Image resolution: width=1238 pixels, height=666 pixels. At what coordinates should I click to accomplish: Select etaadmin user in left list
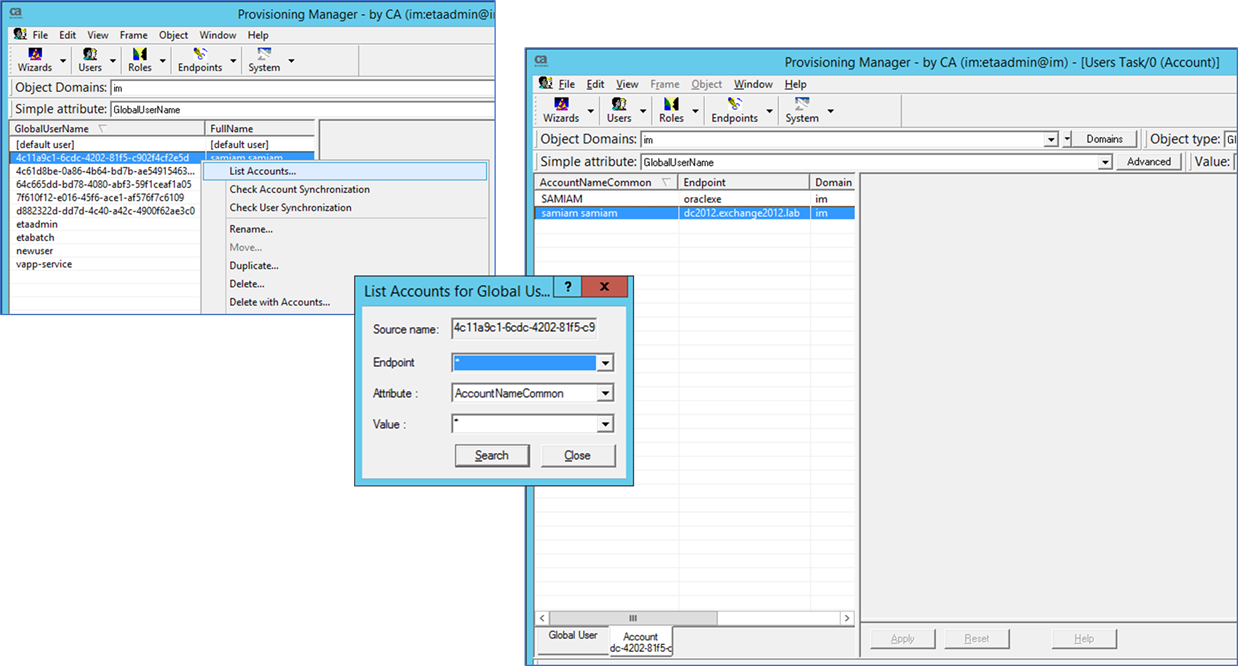coord(37,225)
